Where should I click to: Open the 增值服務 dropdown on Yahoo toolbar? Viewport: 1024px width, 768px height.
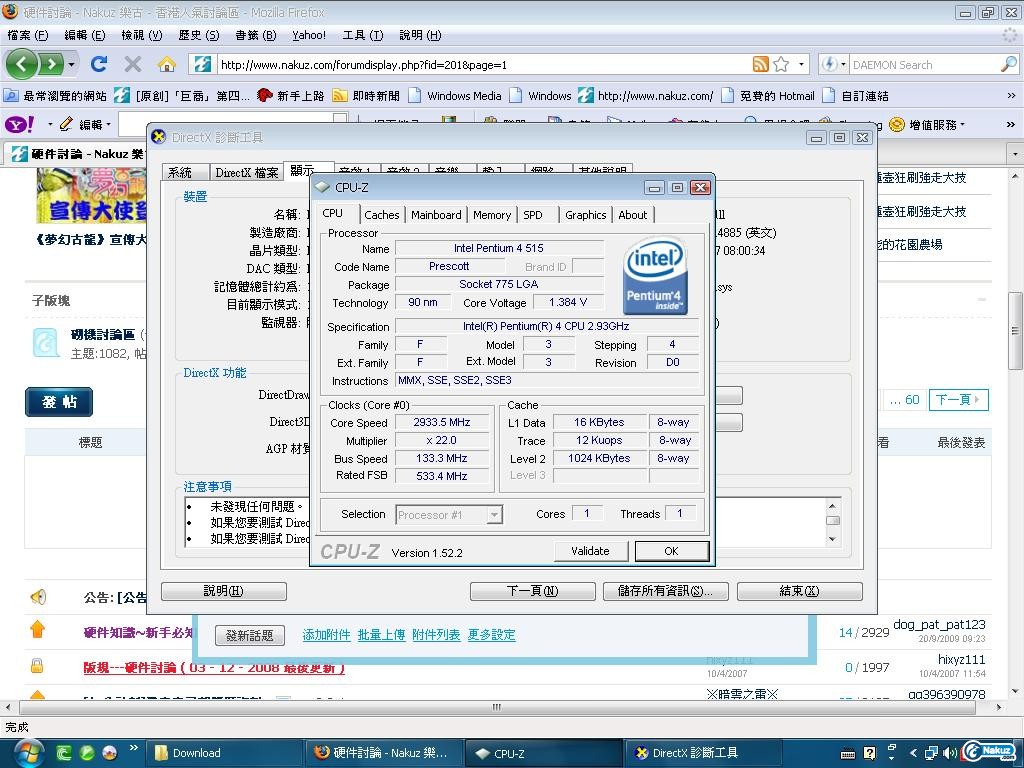[x=927, y=124]
